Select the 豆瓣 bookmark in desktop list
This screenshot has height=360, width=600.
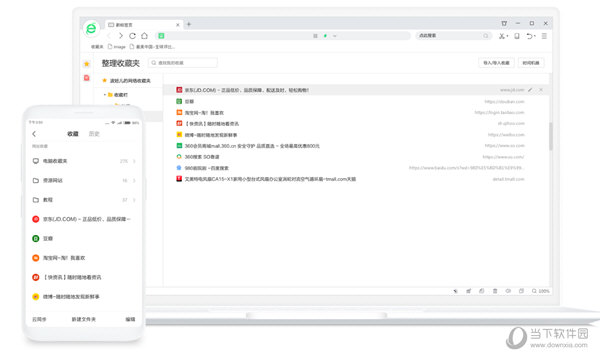357,101
